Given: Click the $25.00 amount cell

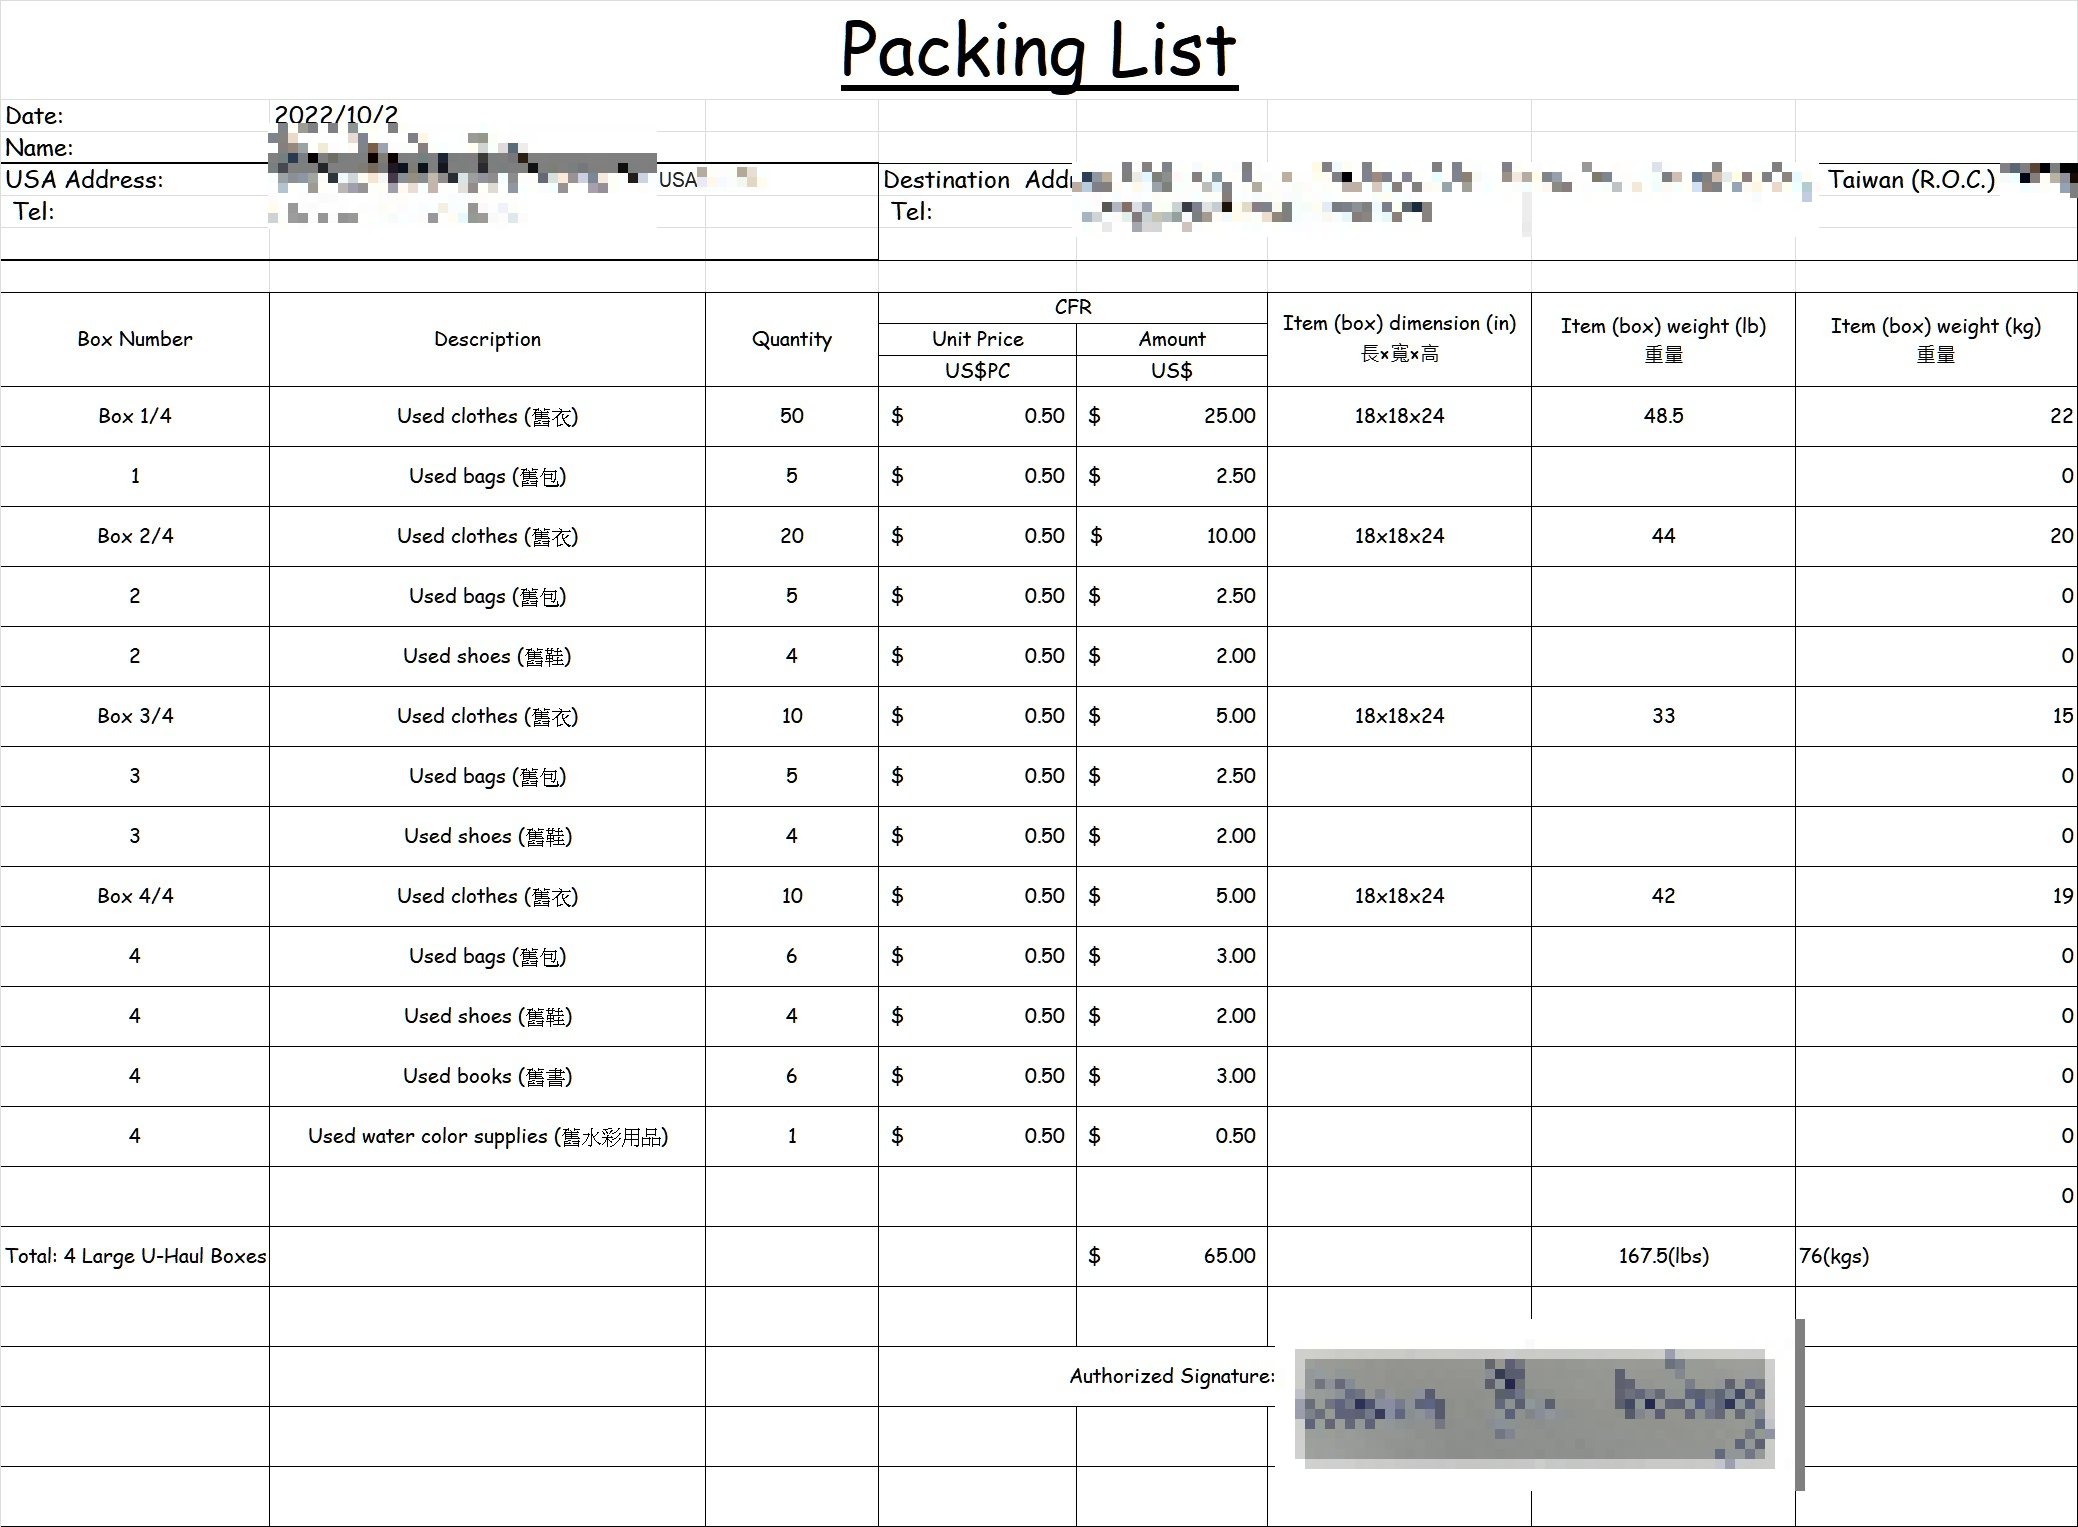Looking at the screenshot, I should pyautogui.click(x=1172, y=416).
